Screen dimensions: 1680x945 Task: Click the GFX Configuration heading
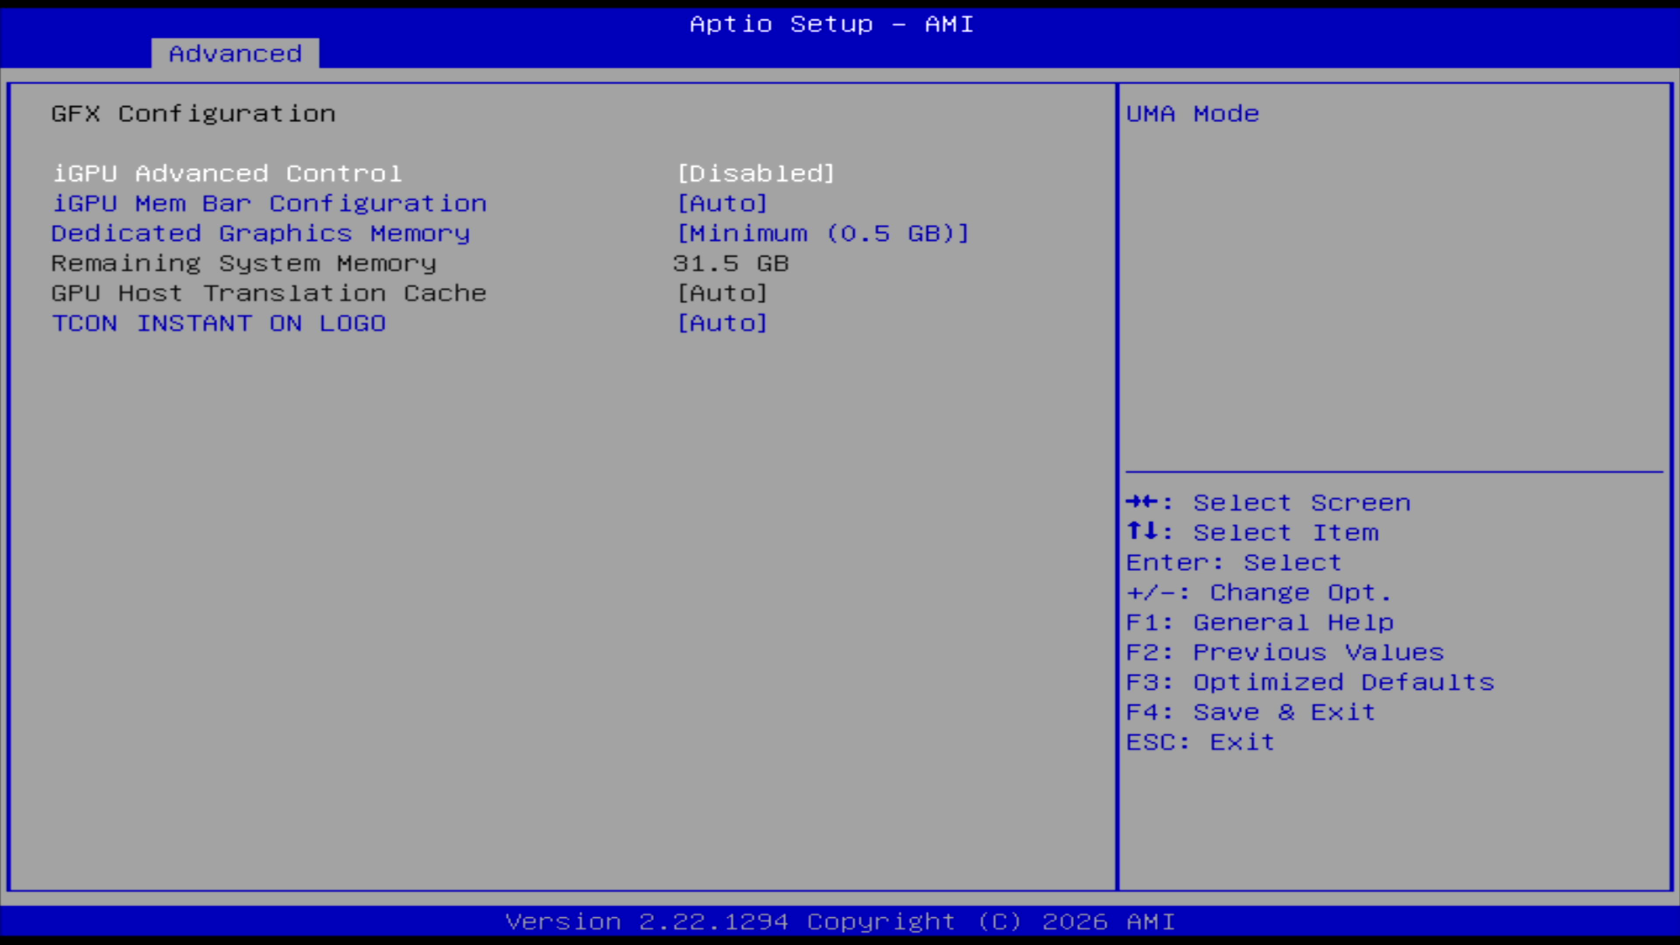point(193,114)
